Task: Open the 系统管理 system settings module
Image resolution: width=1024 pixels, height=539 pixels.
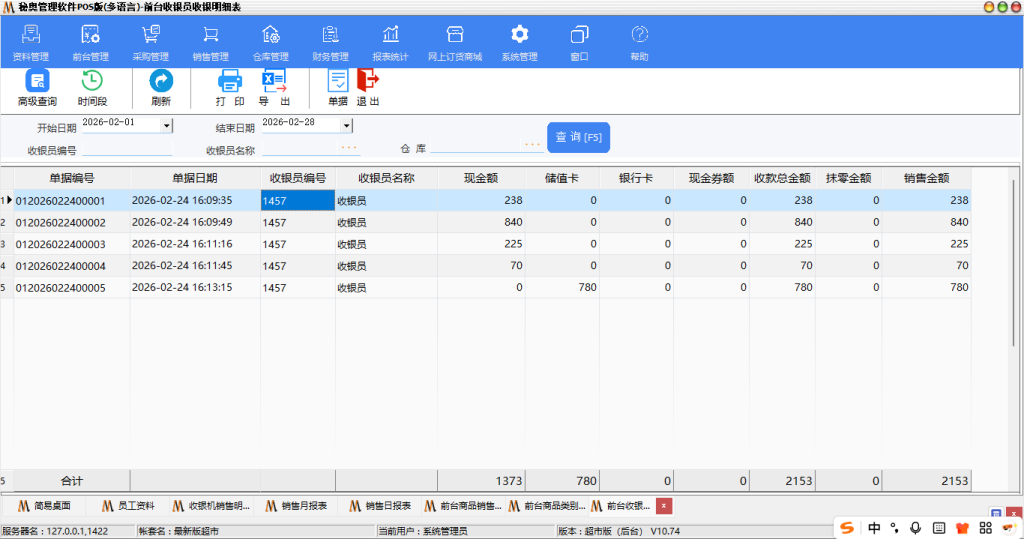Action: pos(519,43)
